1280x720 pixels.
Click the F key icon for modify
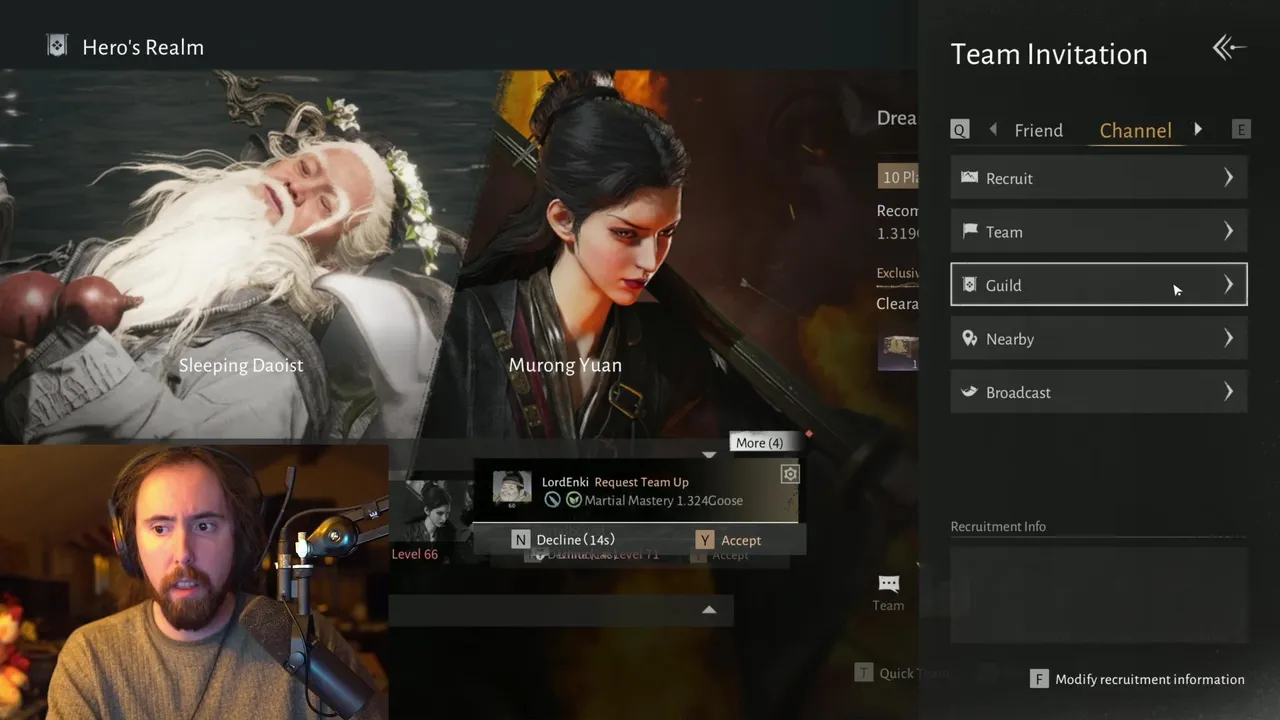click(x=1039, y=679)
